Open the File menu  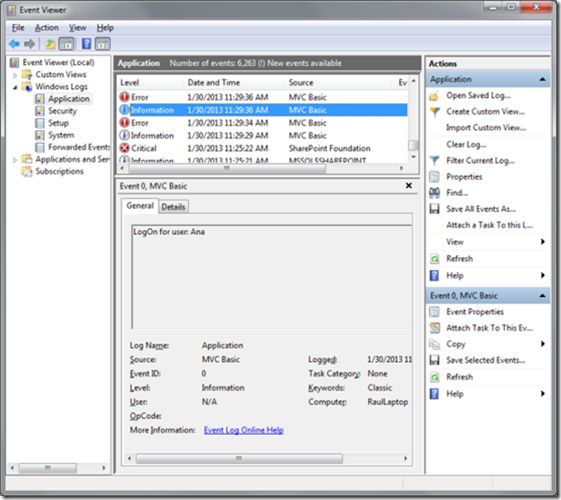[x=18, y=28]
